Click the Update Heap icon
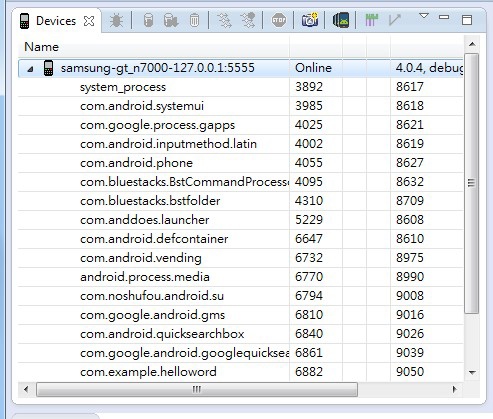493x419 pixels. click(148, 21)
